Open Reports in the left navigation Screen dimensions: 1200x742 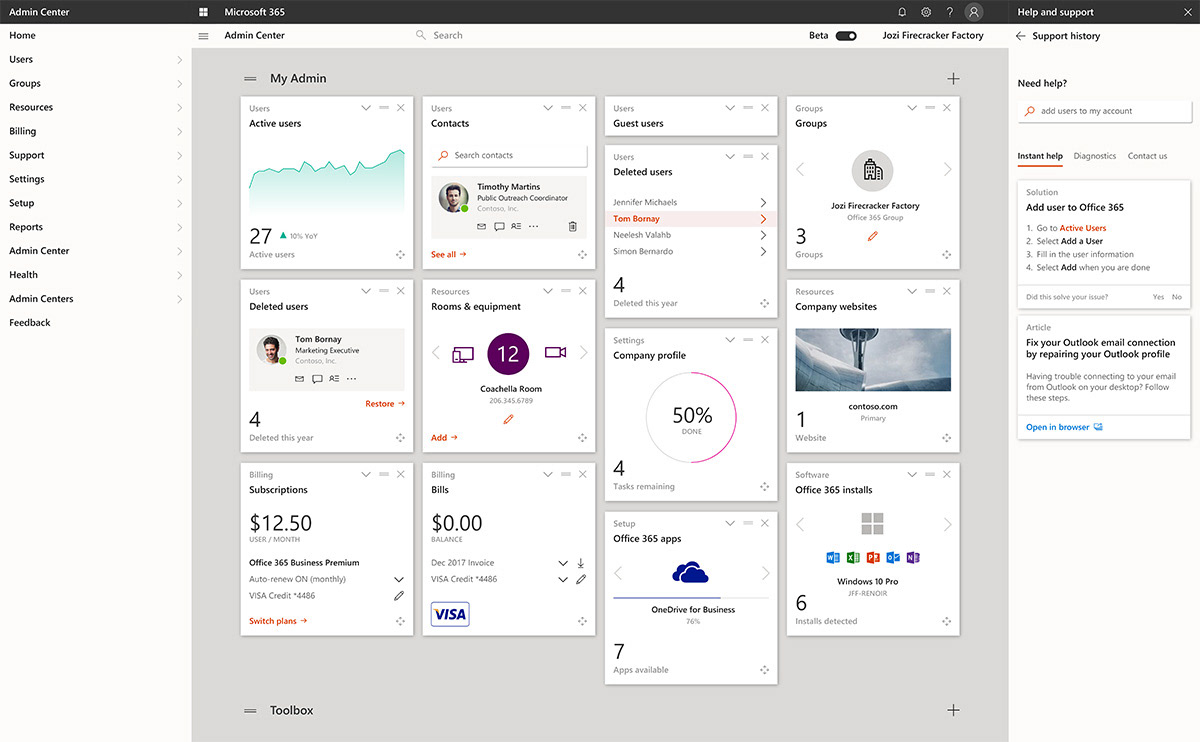(26, 227)
